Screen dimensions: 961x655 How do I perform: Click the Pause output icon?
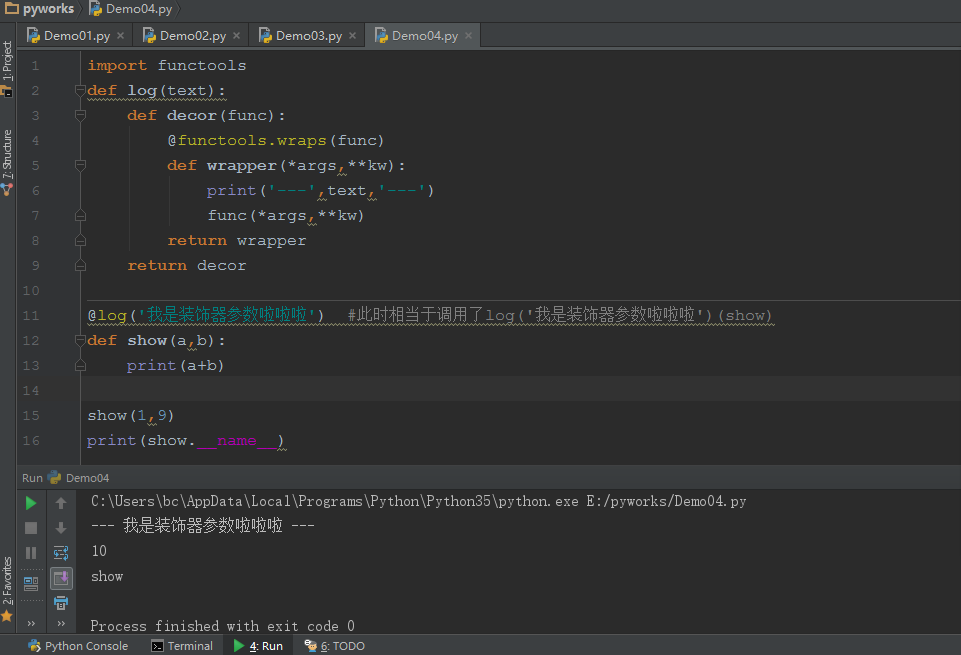coord(31,552)
